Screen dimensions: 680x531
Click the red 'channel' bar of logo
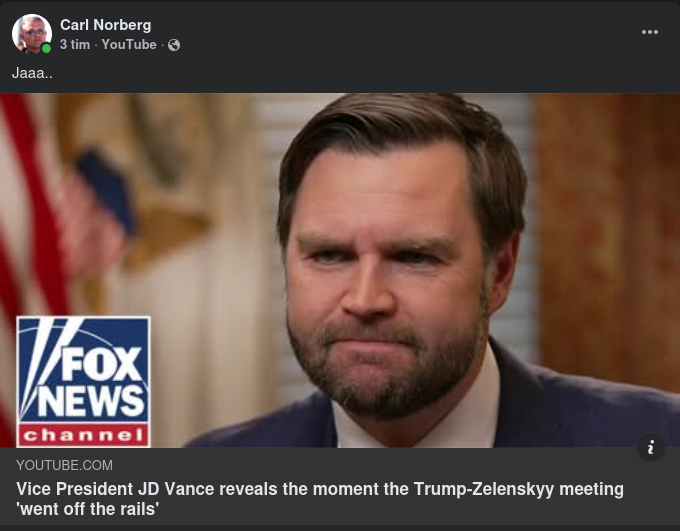83,435
